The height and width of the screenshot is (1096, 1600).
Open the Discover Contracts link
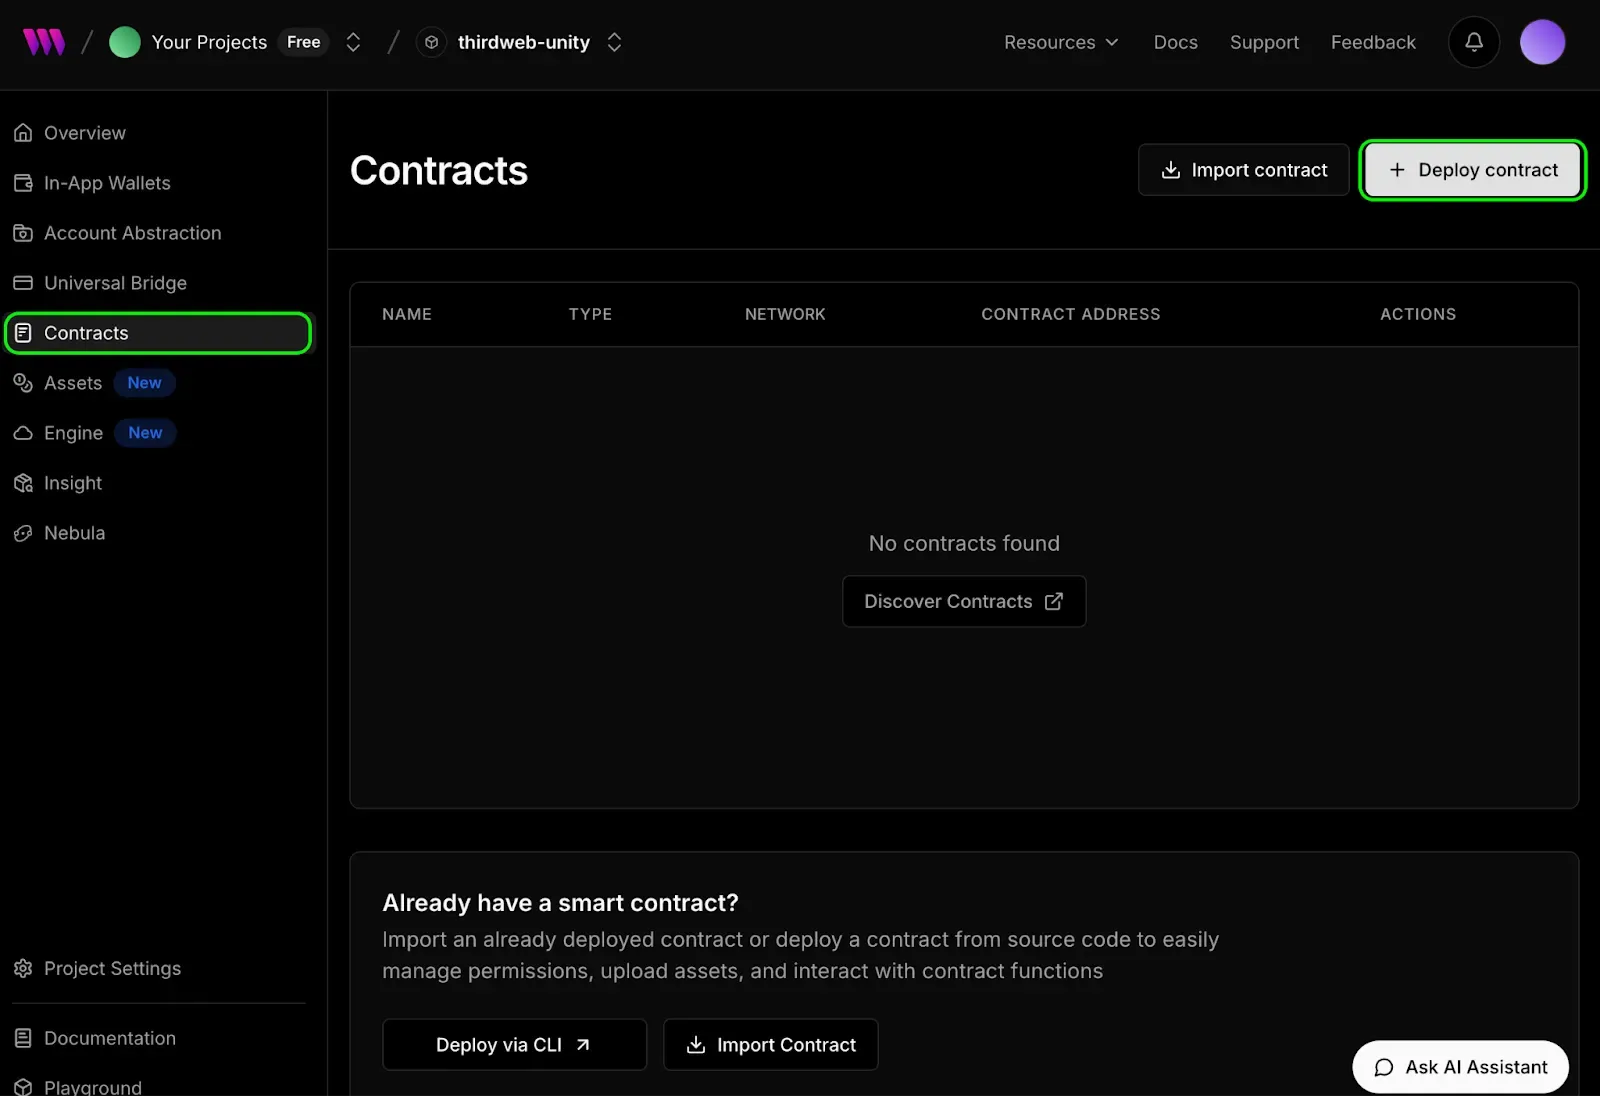tap(963, 601)
